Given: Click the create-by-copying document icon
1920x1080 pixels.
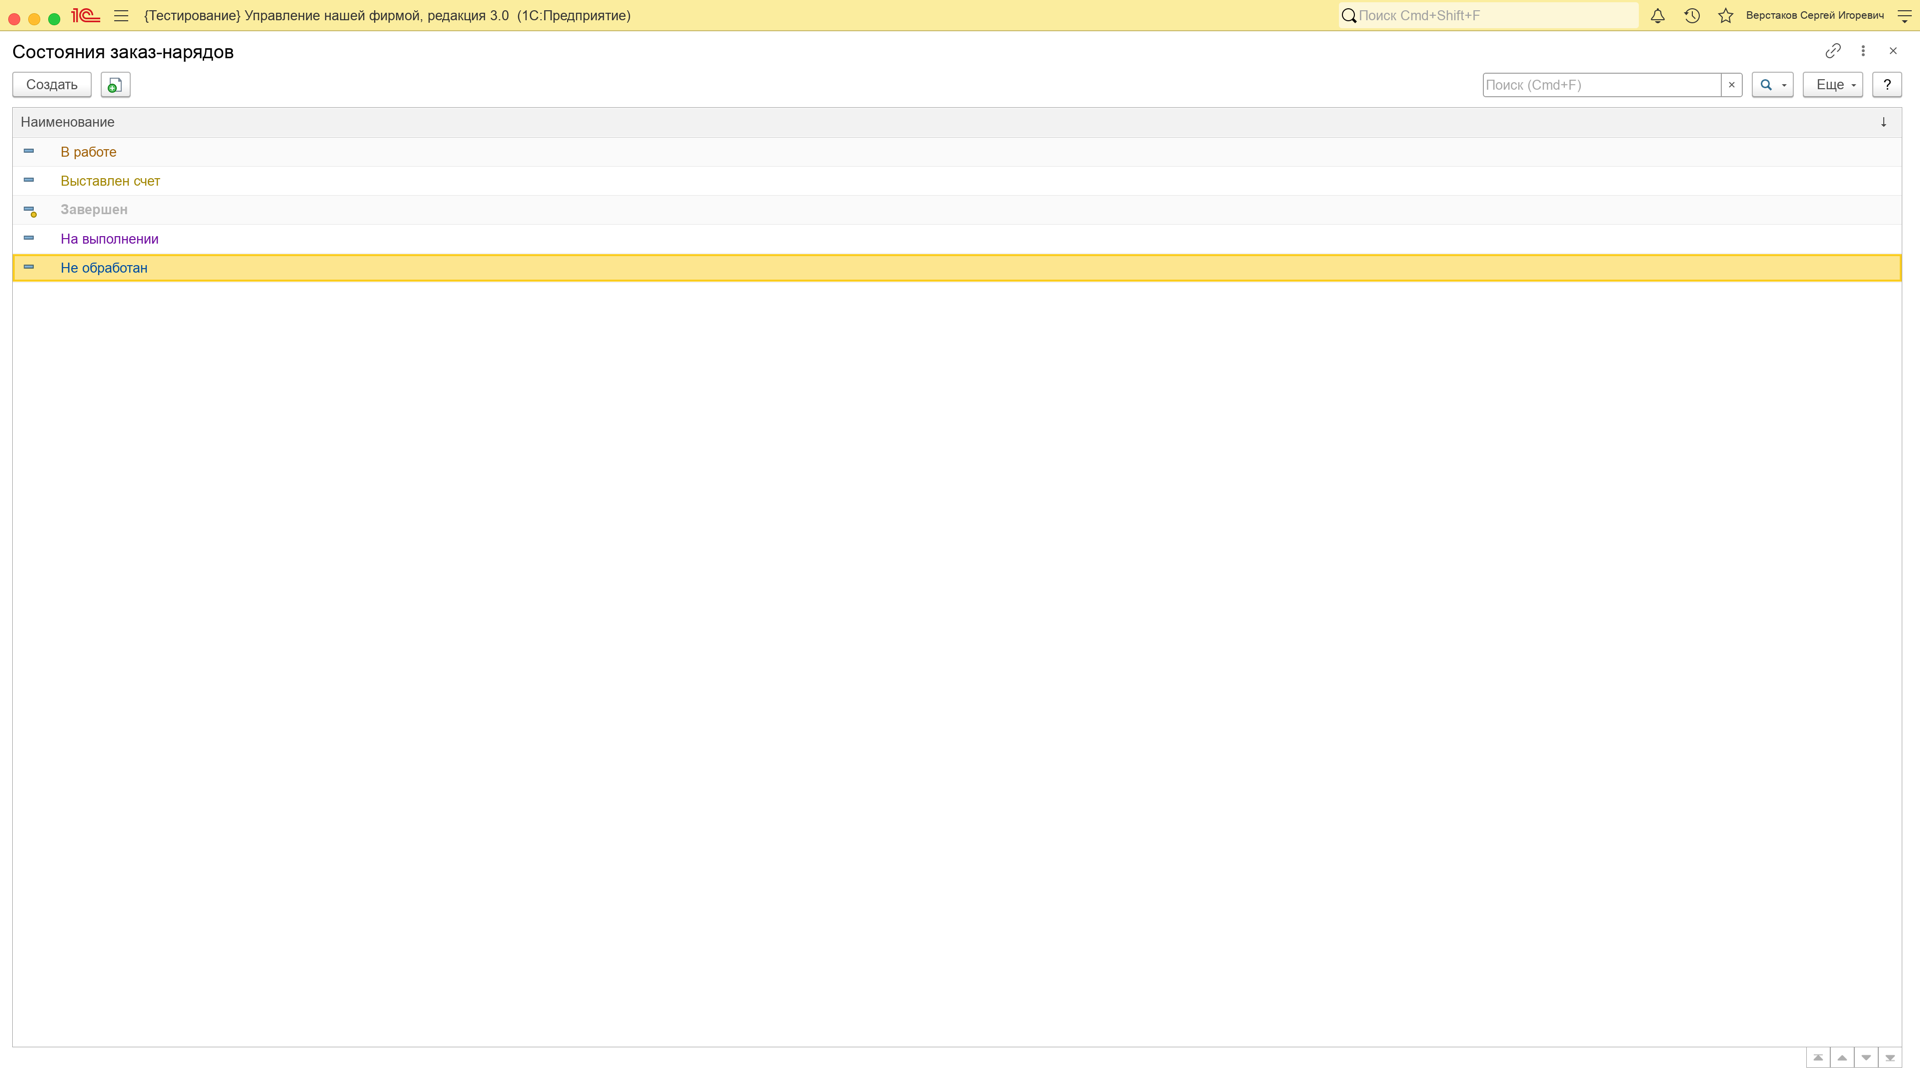Looking at the screenshot, I should tap(115, 85).
